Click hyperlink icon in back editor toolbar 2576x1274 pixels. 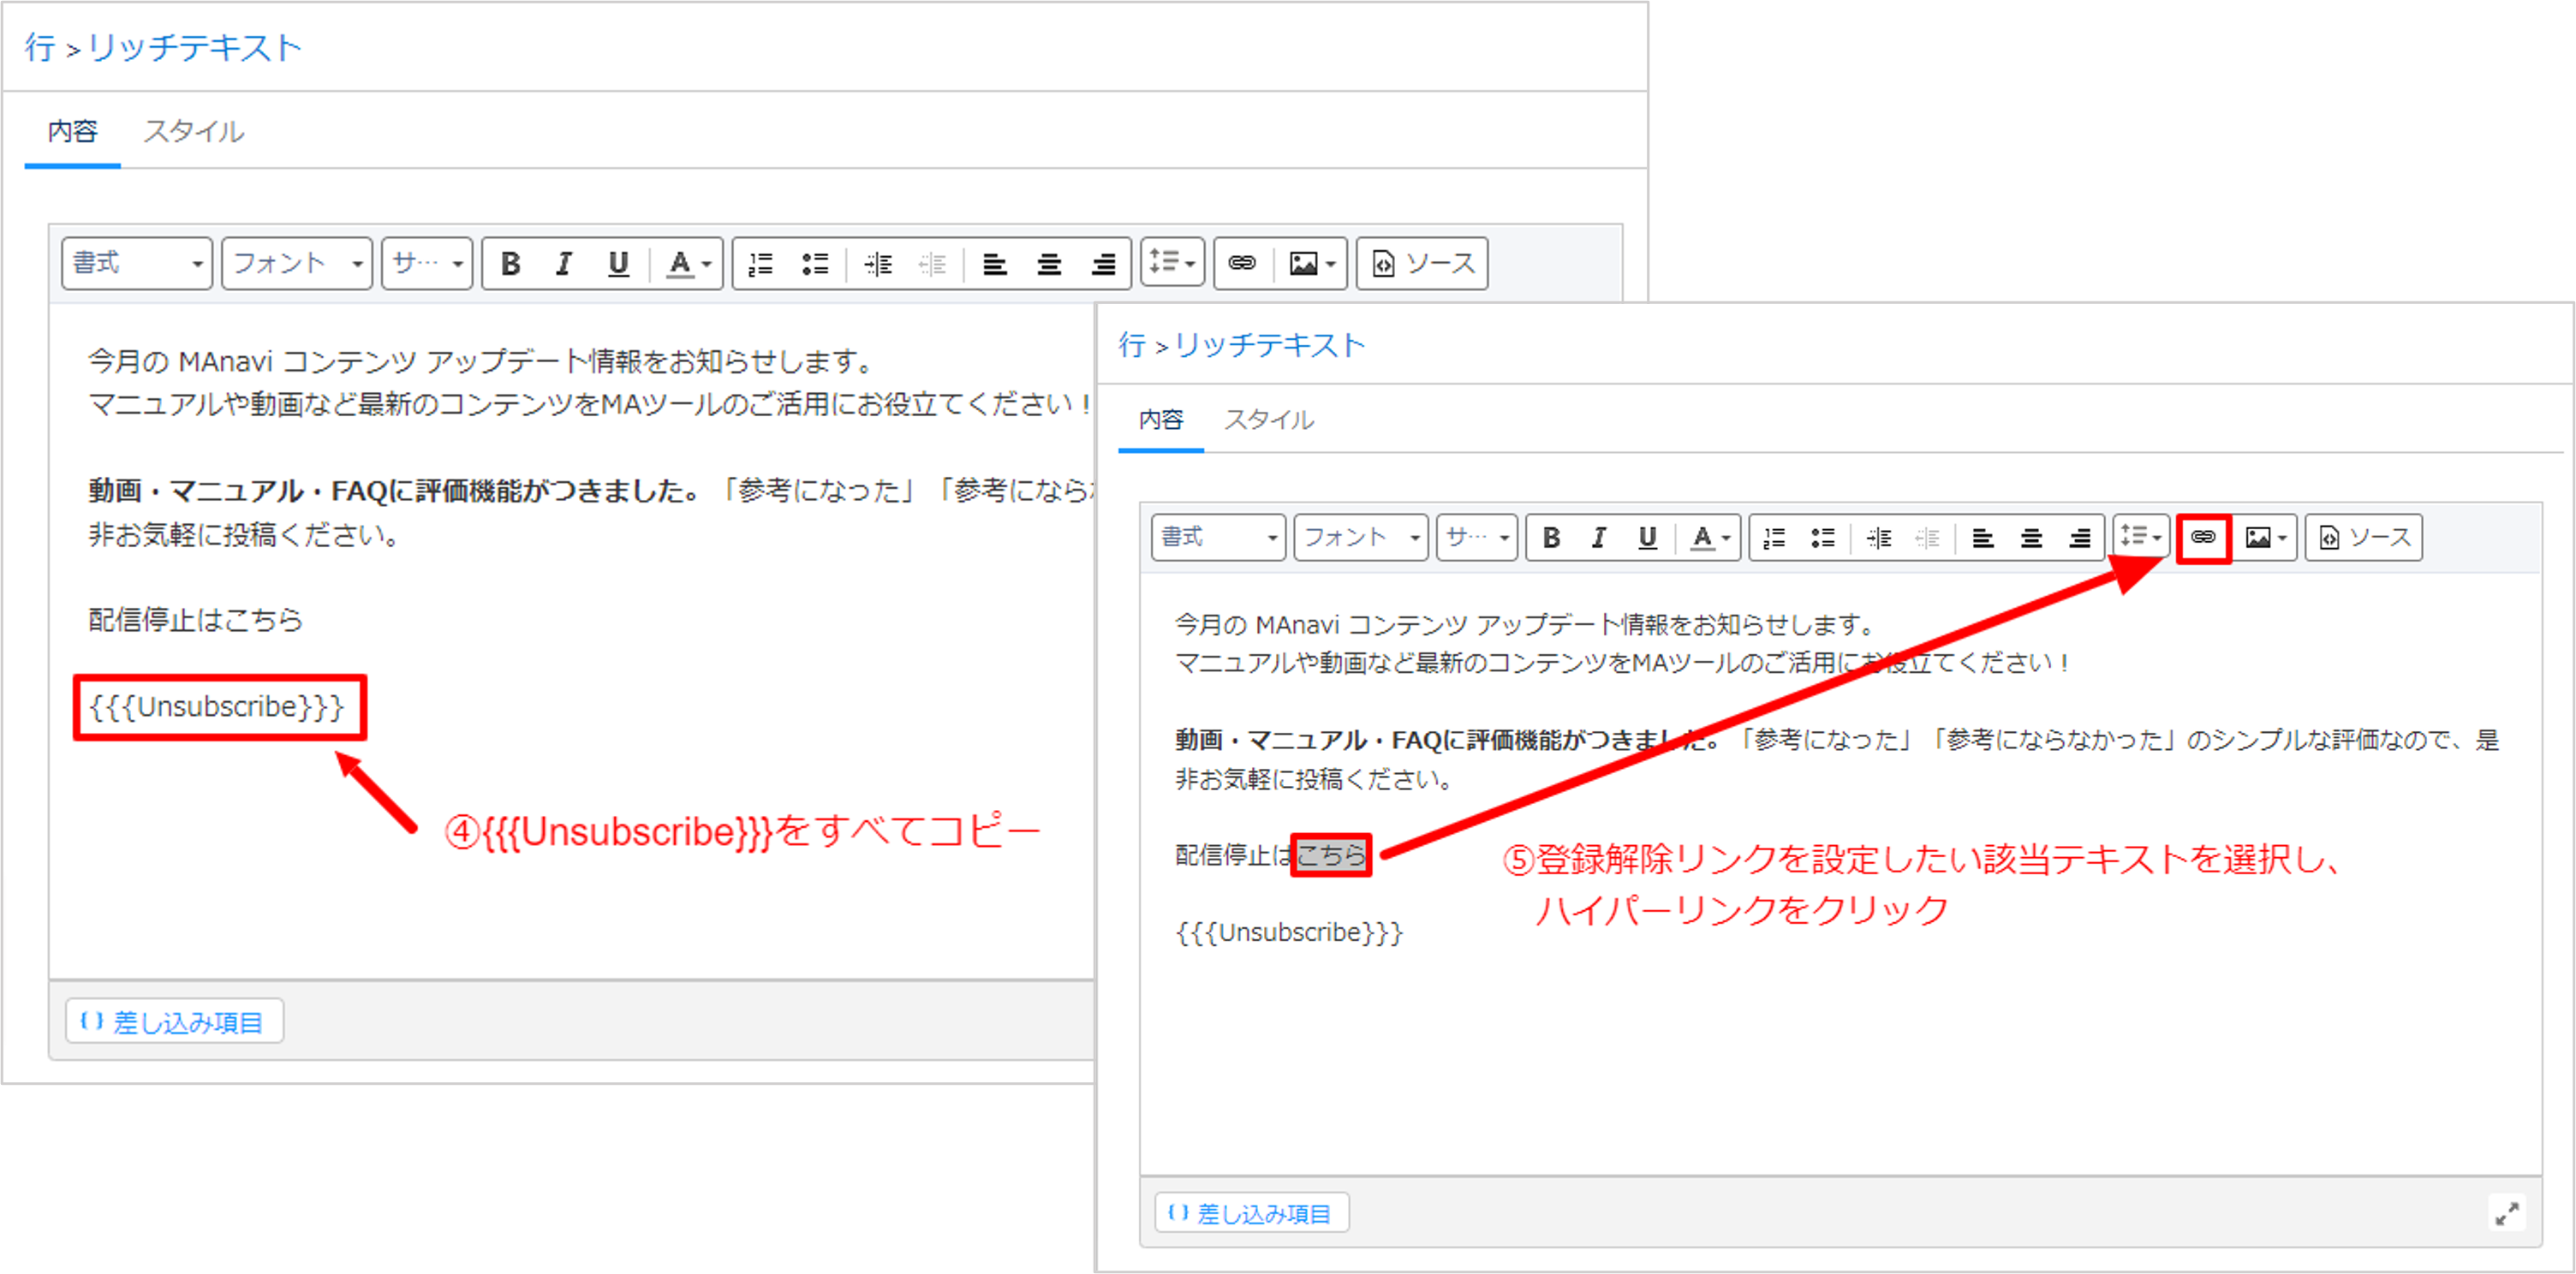click(1242, 263)
